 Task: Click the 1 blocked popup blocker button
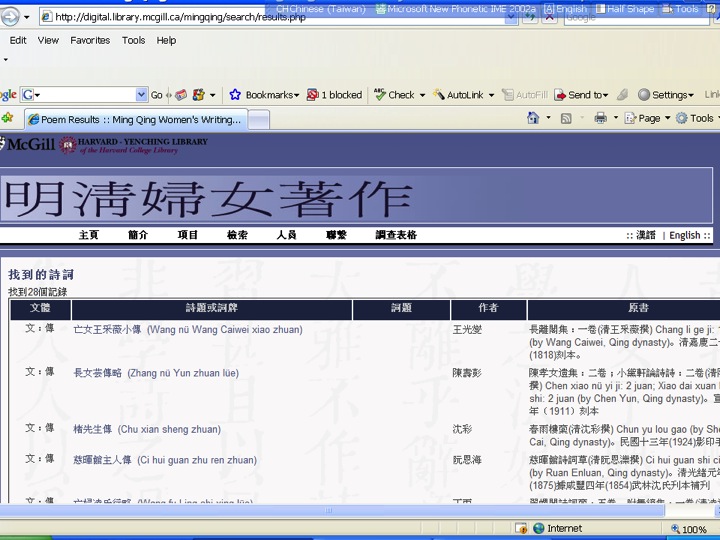(334, 95)
